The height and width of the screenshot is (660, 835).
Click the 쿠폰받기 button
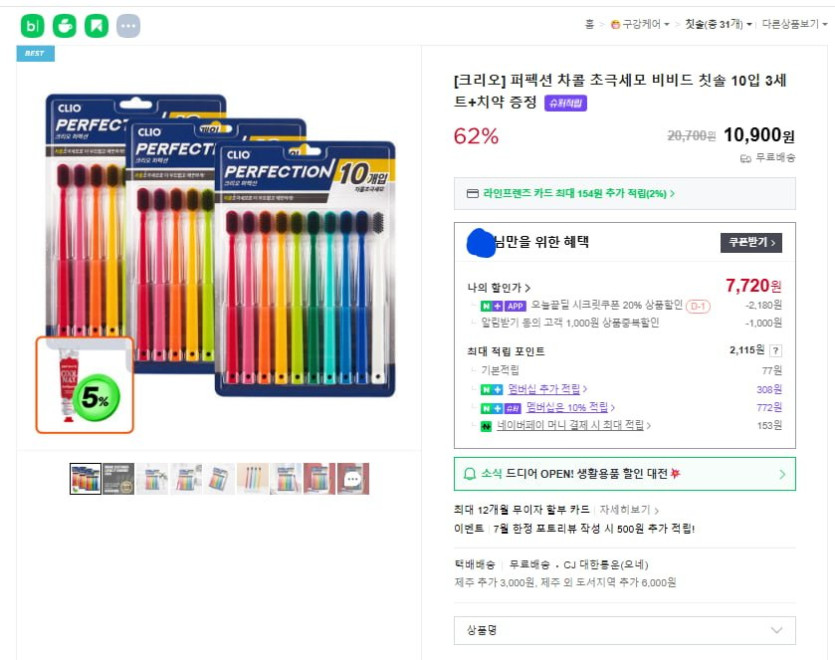click(x=750, y=243)
